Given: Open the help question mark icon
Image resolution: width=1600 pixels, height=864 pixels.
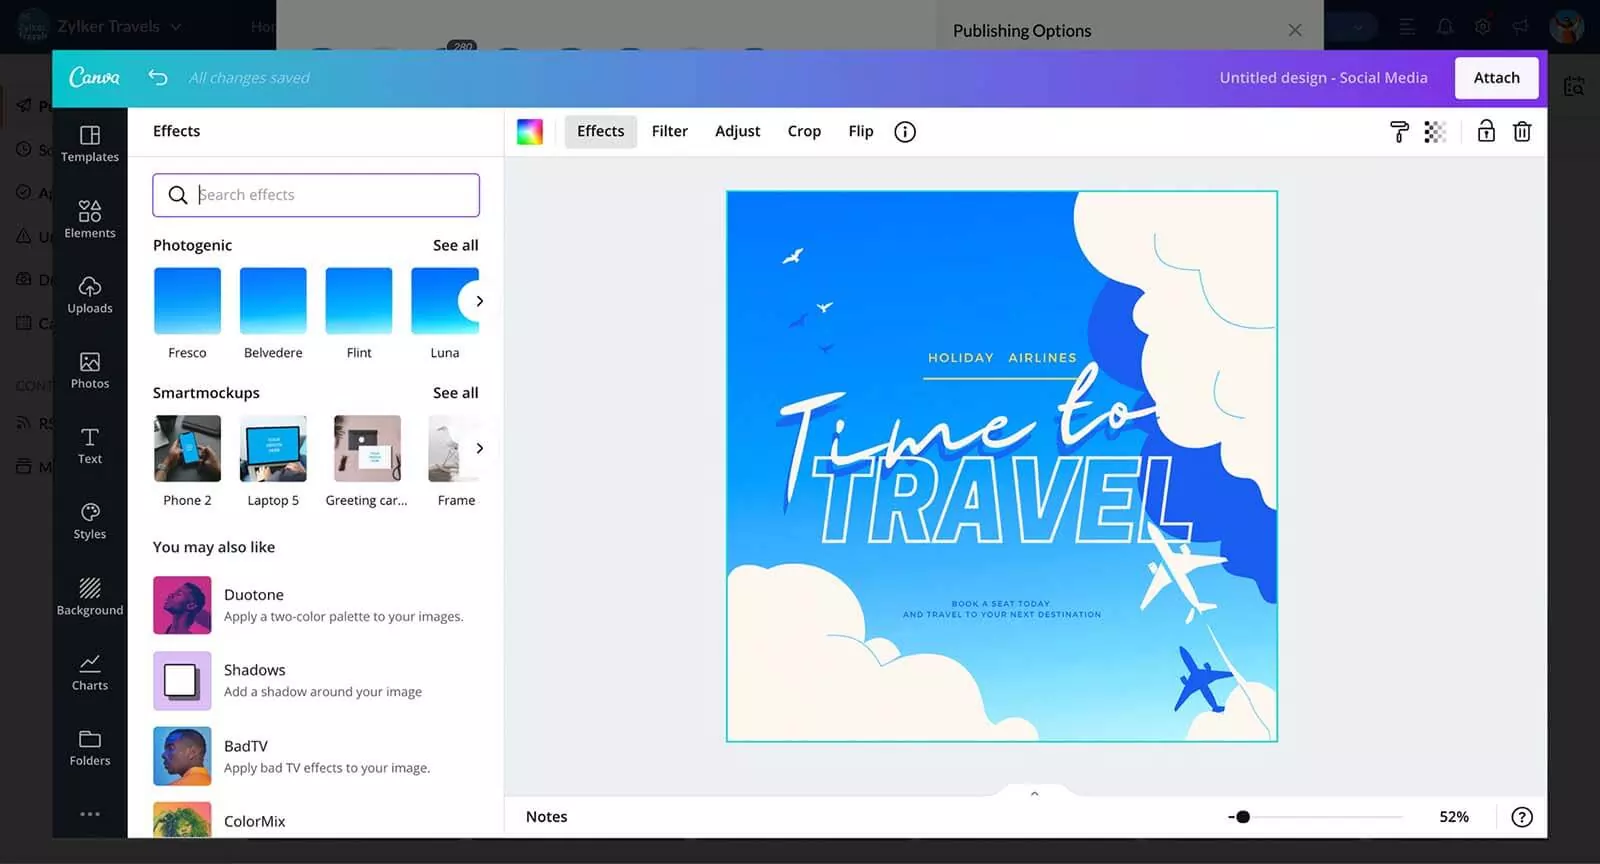Looking at the screenshot, I should click(x=1522, y=817).
